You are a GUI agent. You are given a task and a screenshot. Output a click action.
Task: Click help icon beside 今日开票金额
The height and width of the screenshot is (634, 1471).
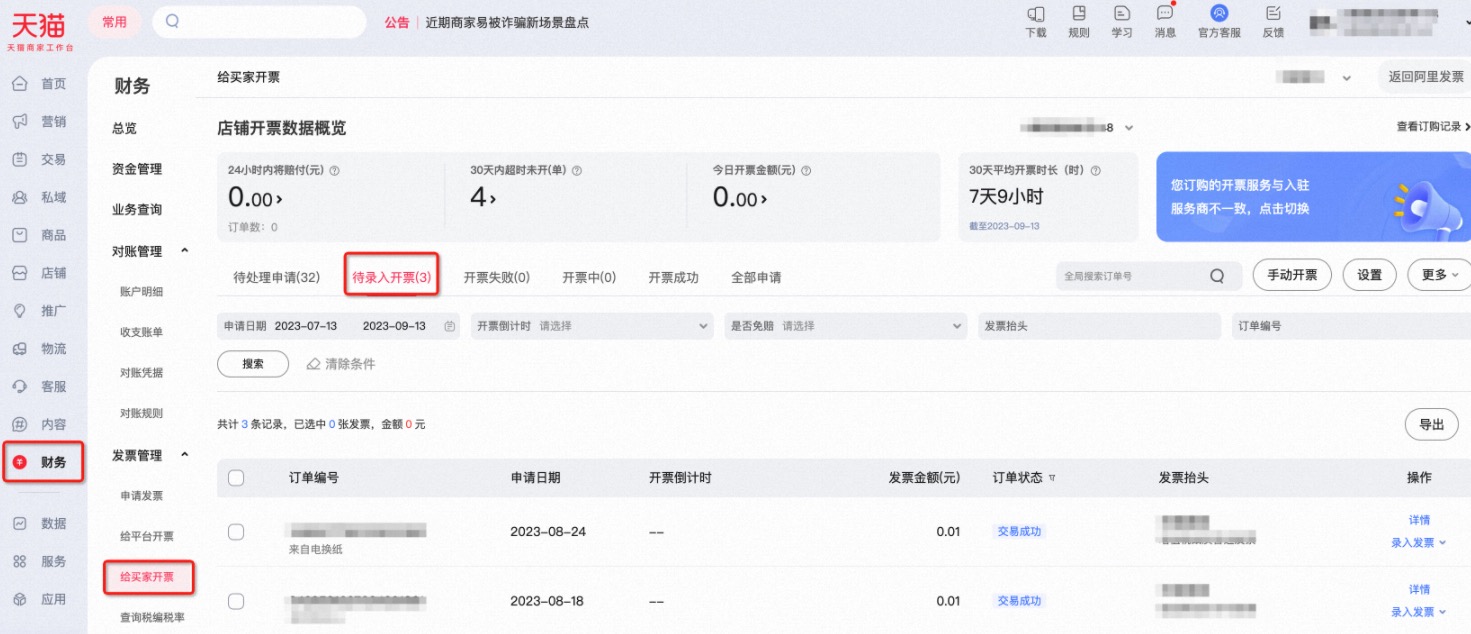[x=806, y=171]
